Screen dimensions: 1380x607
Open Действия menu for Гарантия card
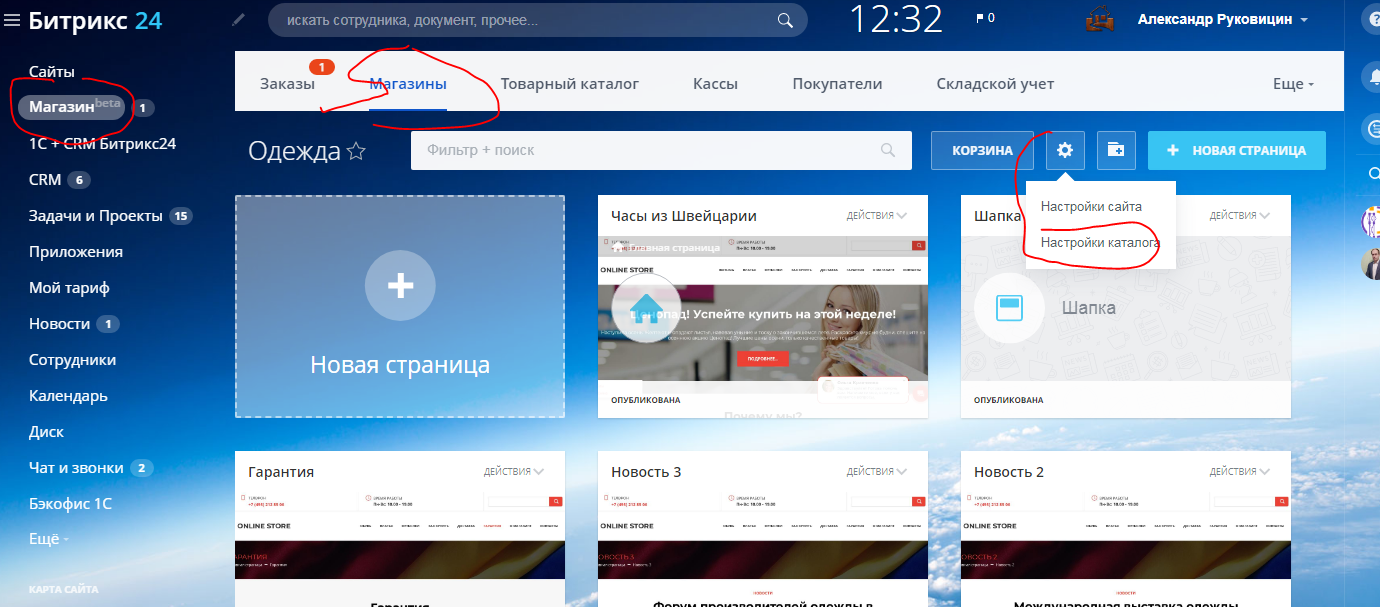[514, 471]
